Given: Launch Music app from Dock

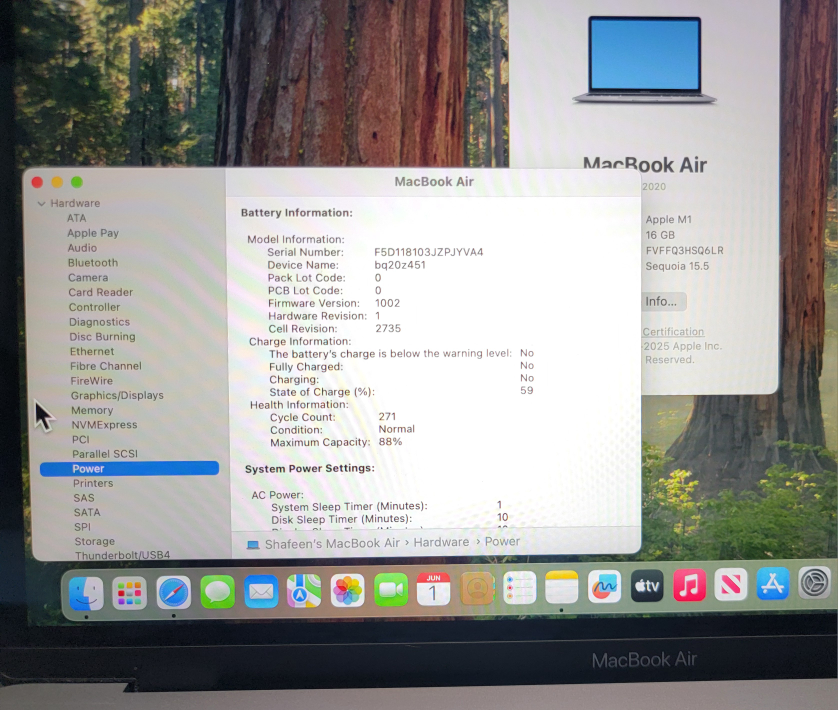Looking at the screenshot, I should coord(689,584).
